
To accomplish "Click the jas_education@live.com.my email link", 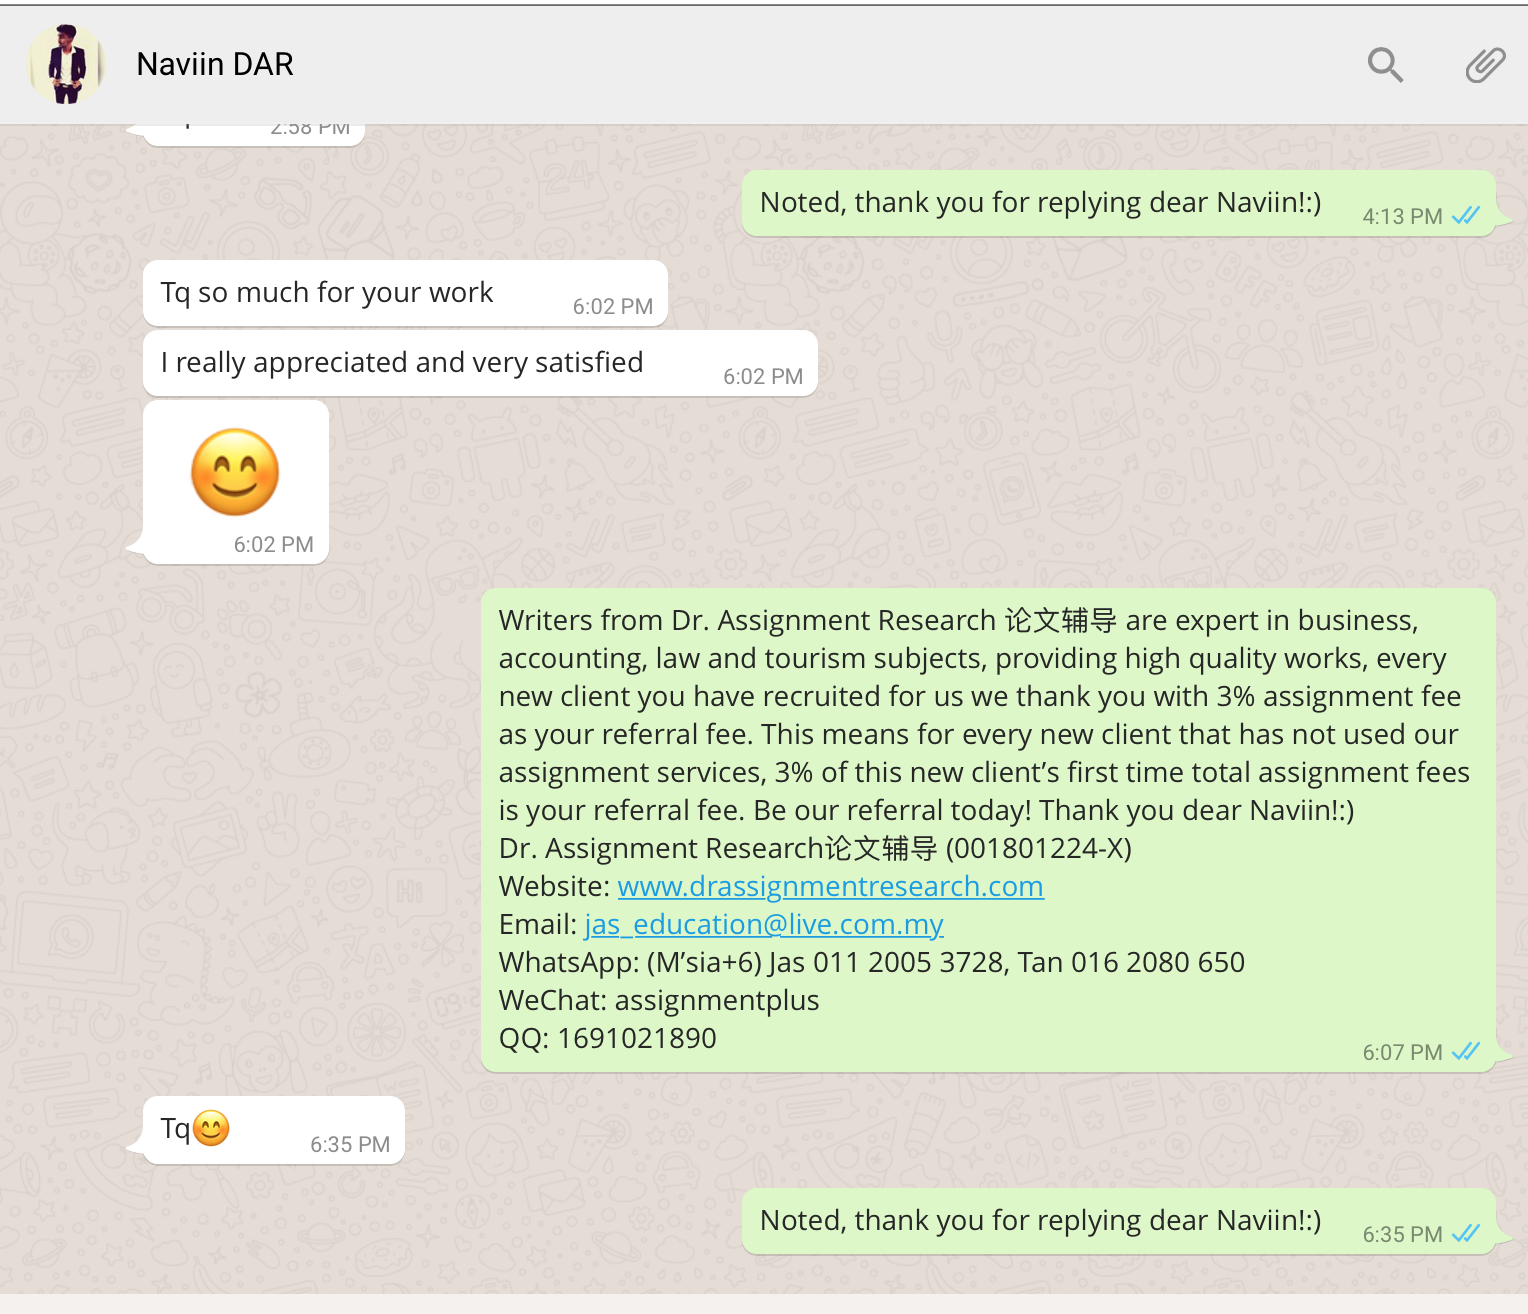I will [763, 924].
